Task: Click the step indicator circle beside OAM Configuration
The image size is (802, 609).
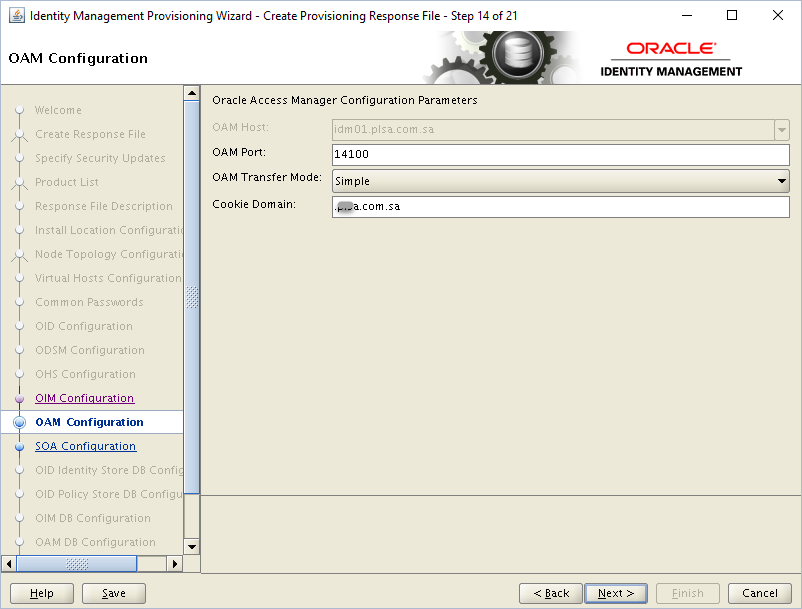Action: tap(21, 422)
